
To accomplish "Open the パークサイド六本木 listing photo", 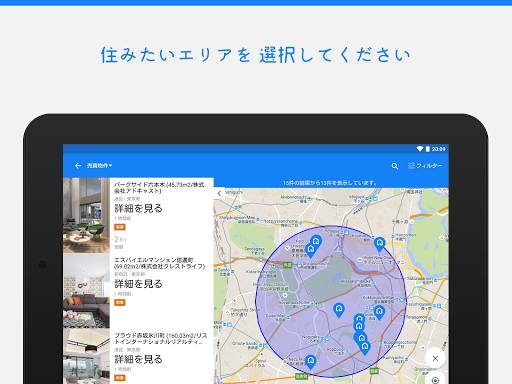I will click(86, 215).
